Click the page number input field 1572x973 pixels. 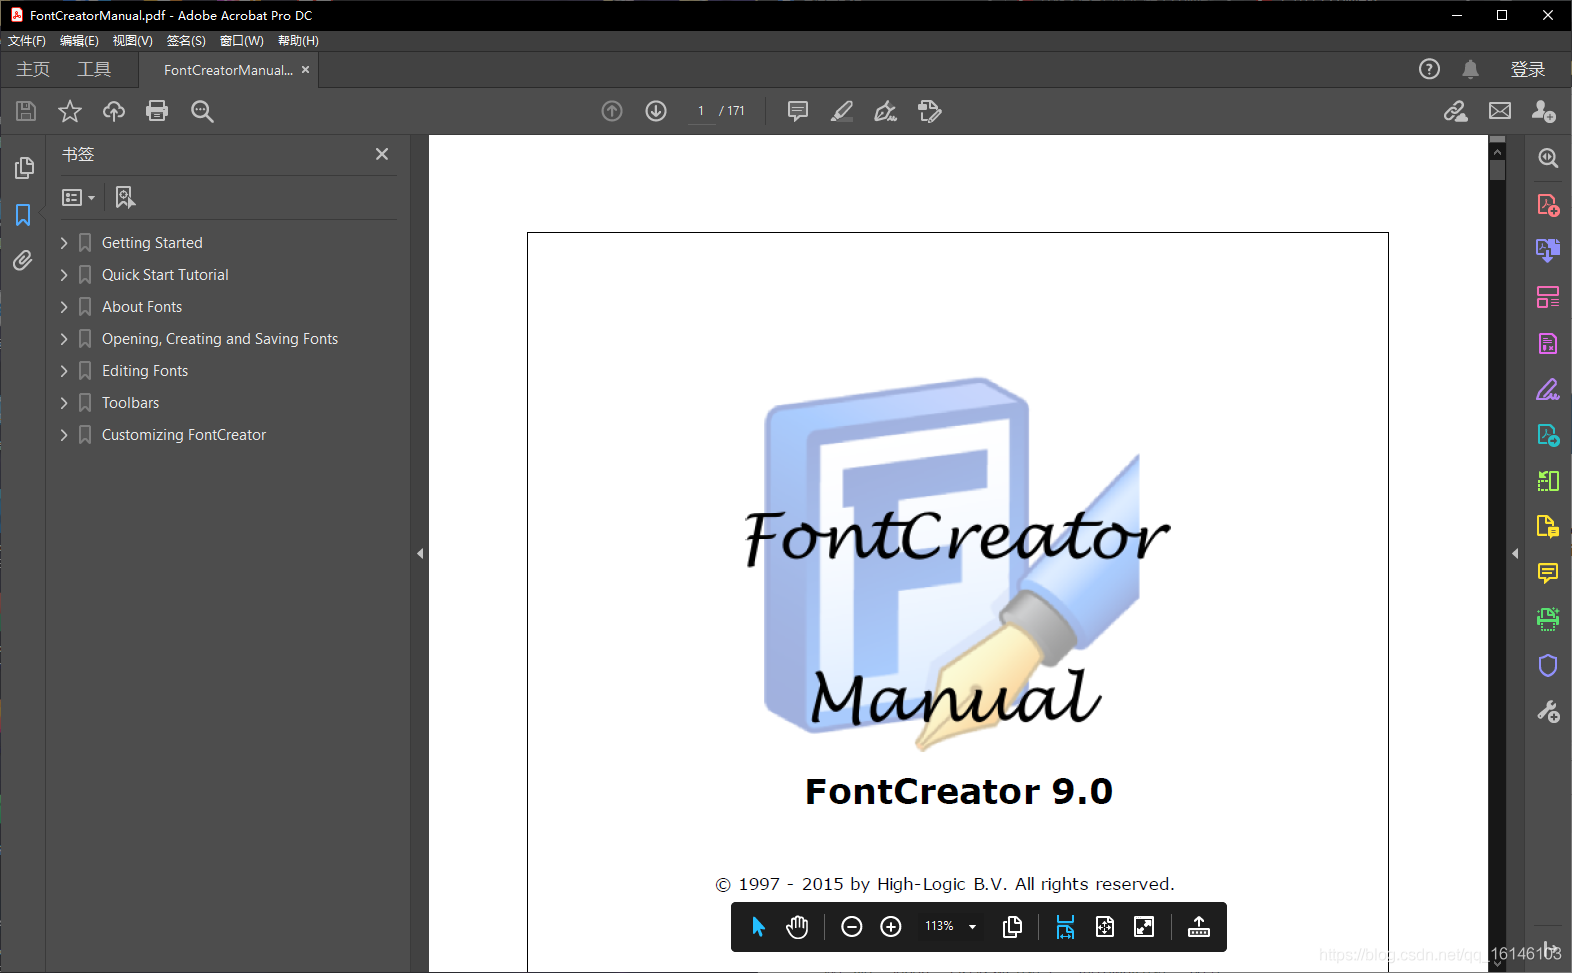(701, 111)
